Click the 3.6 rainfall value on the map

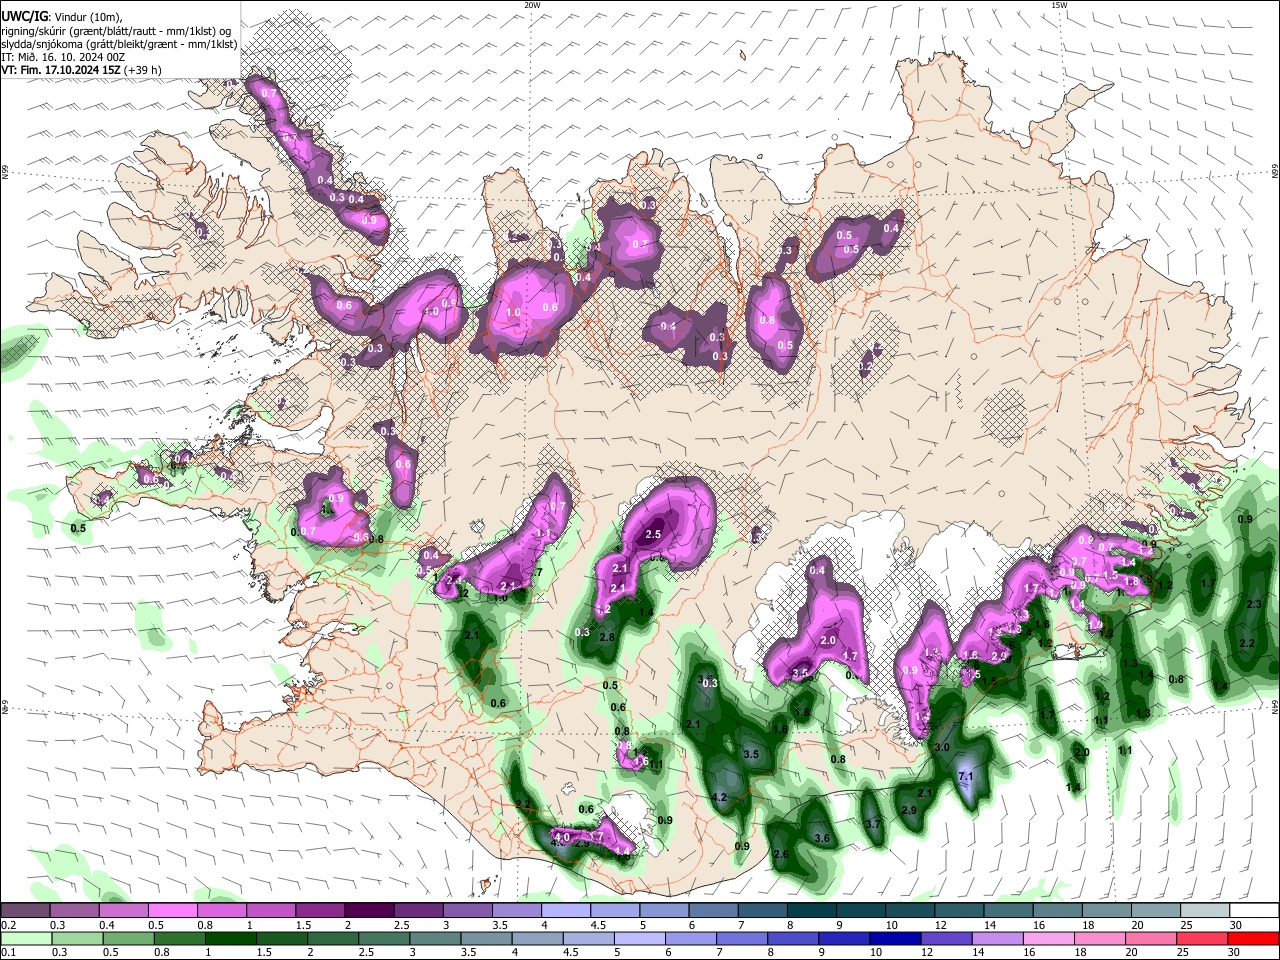click(822, 838)
